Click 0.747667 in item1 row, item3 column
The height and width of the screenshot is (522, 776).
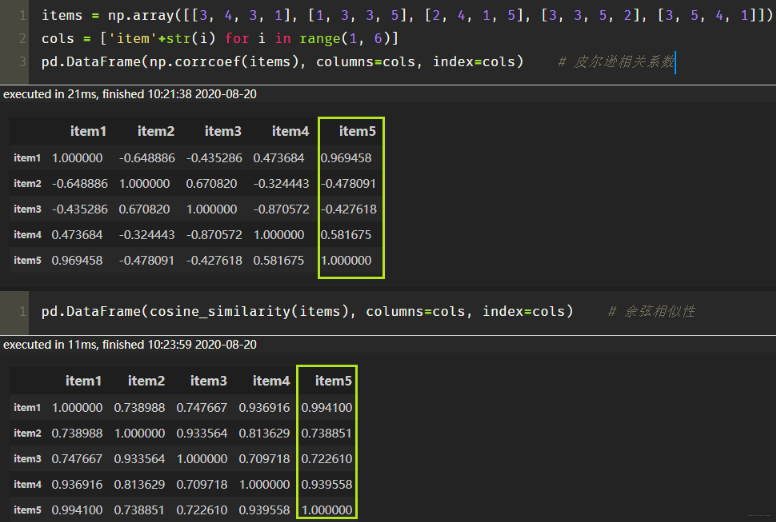point(202,407)
